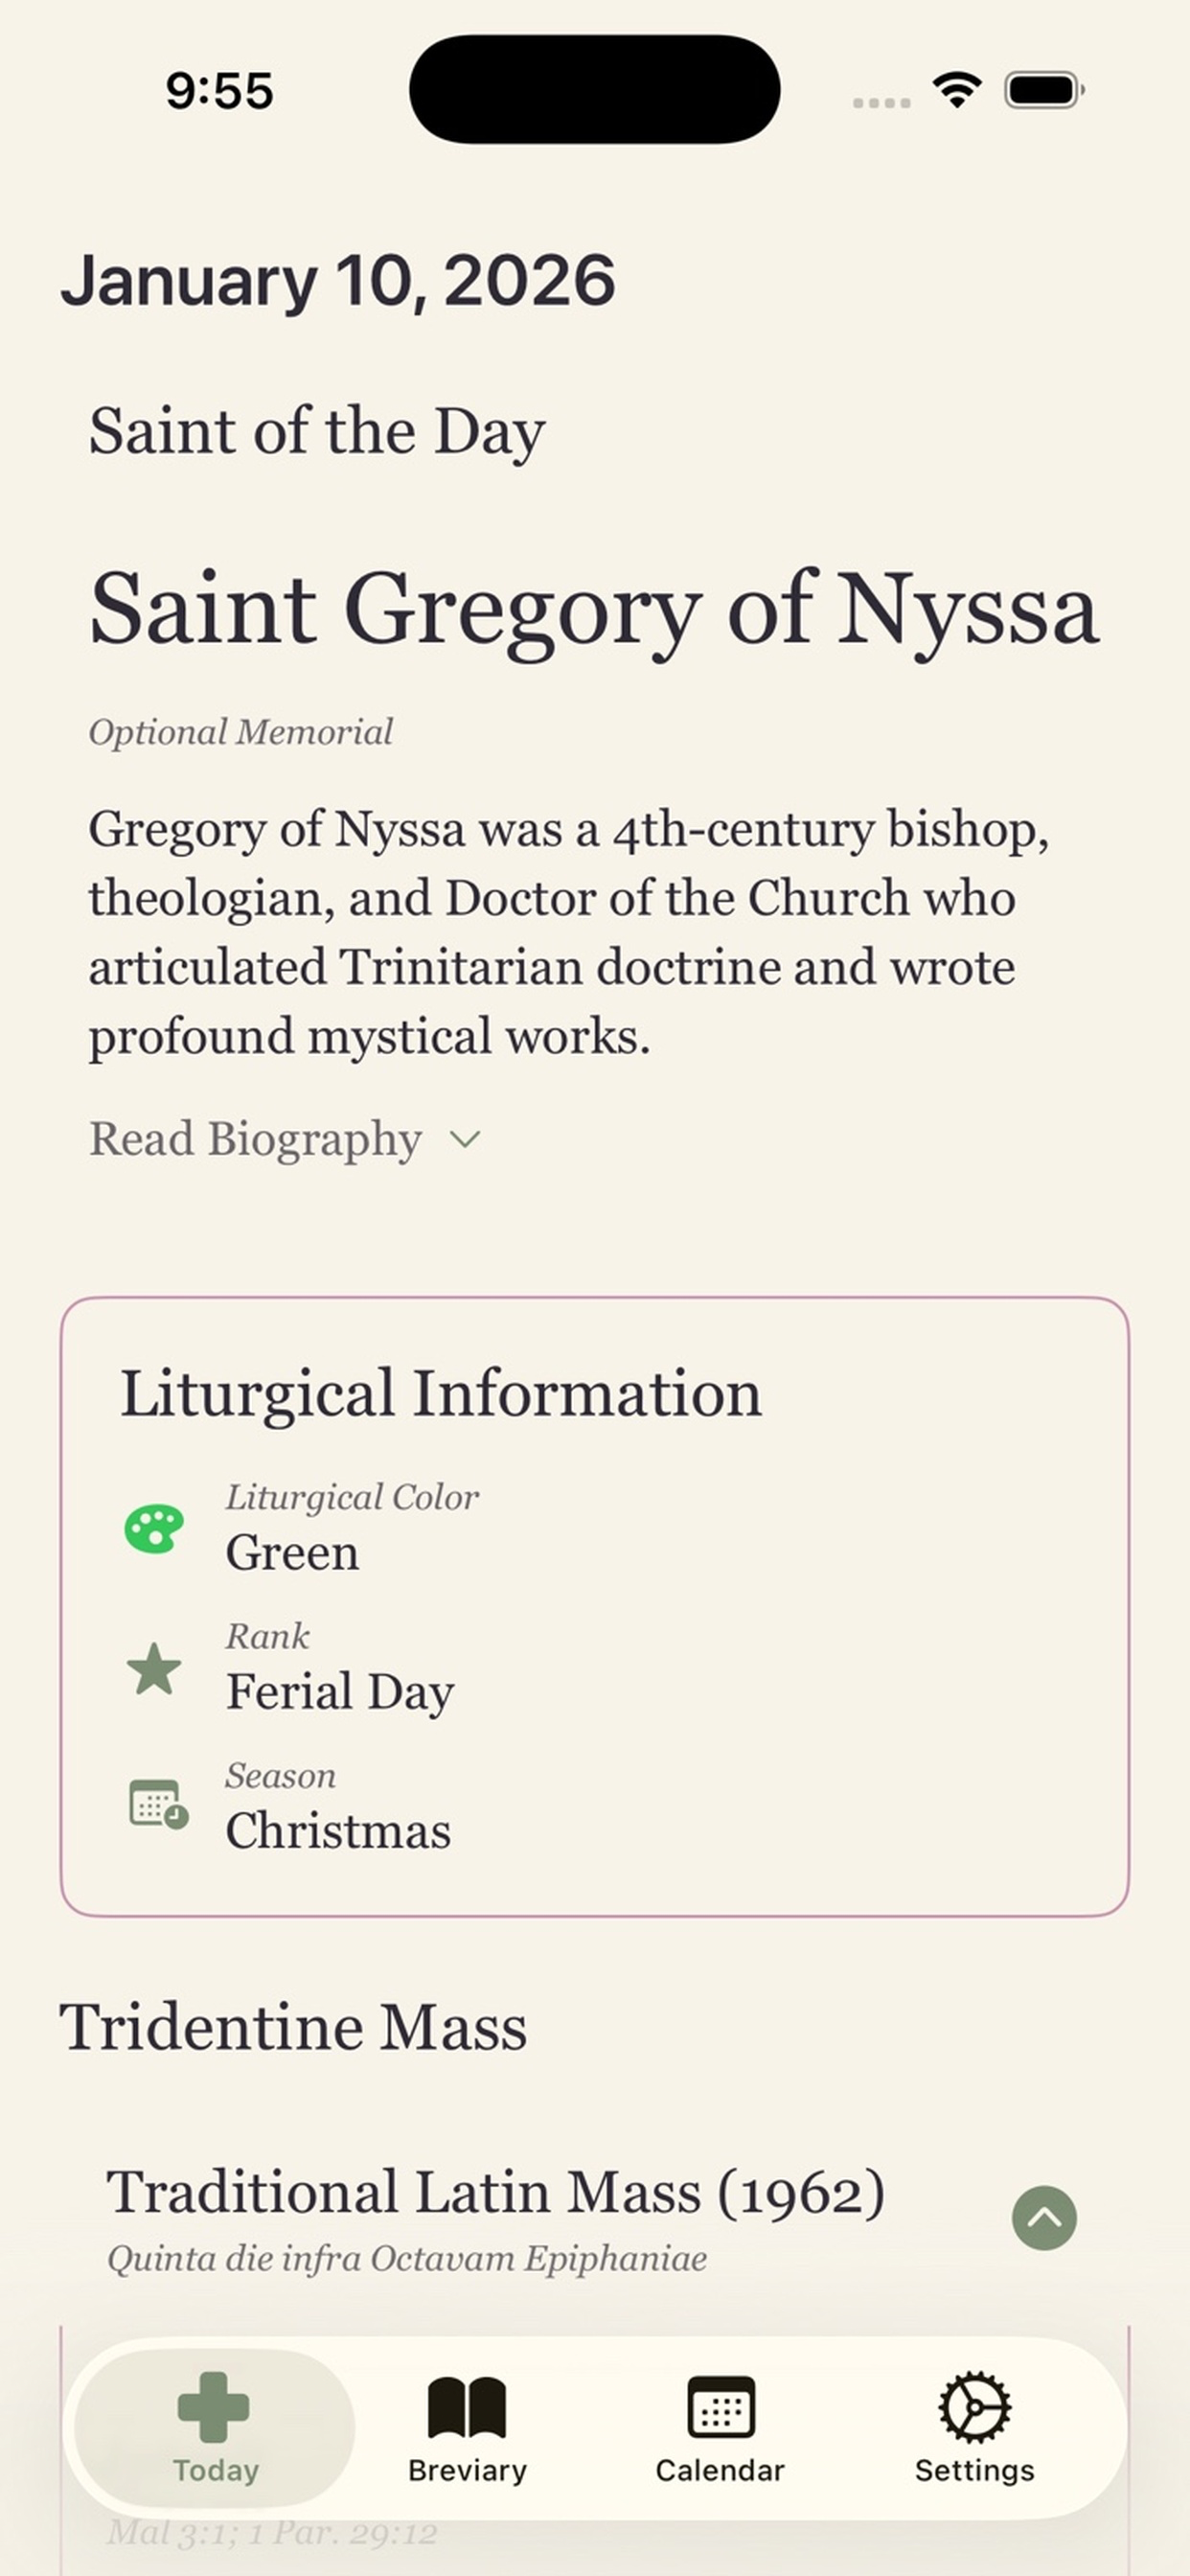1190x2576 pixels.
Task: Tap the Quinta die infra Octavam Epiphaniae subtitle
Action: point(407,2259)
